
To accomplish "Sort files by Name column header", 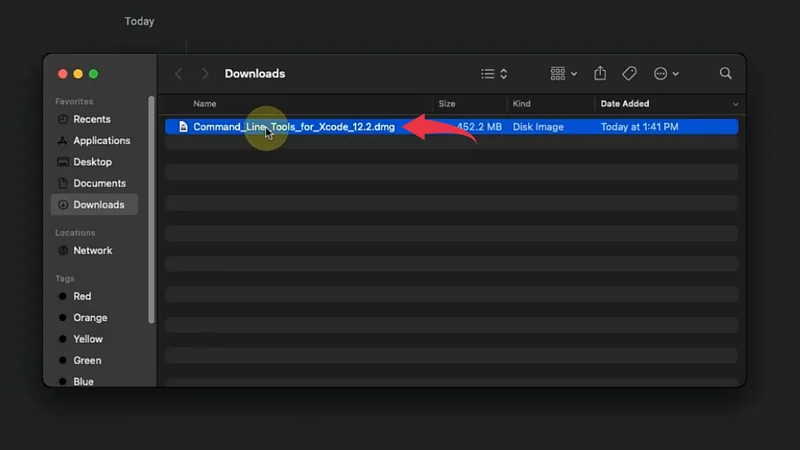I will tap(205, 104).
